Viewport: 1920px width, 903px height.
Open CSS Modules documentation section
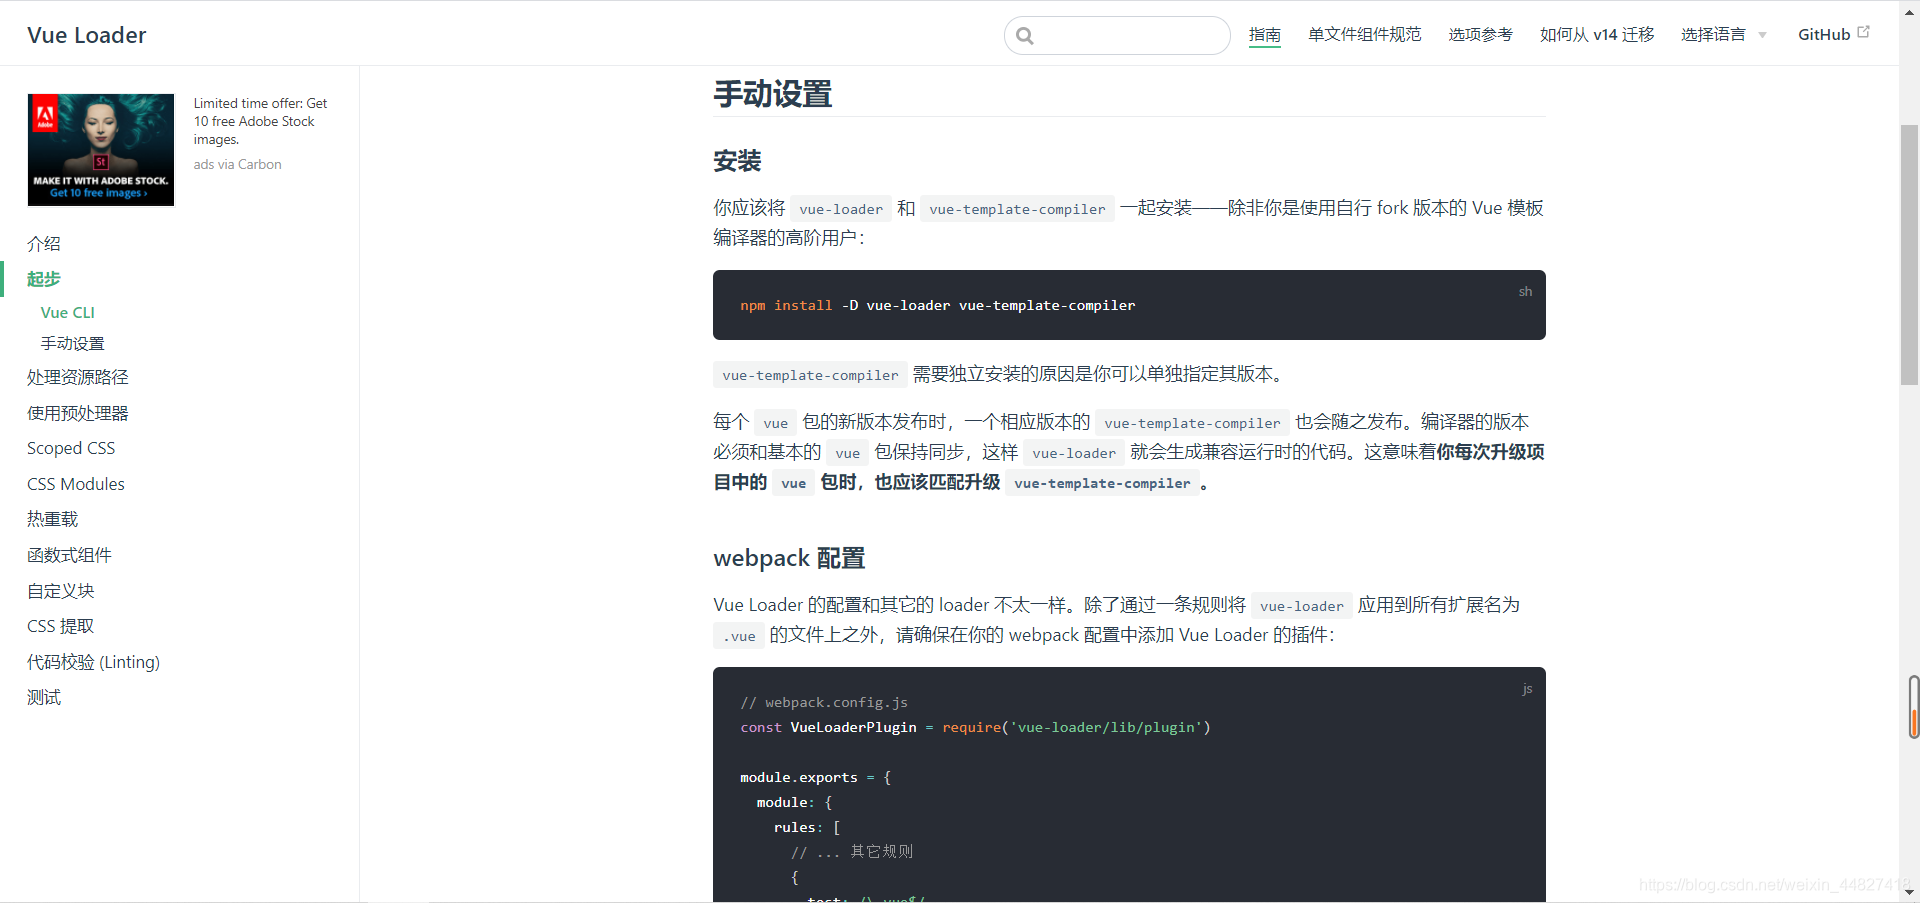point(75,483)
